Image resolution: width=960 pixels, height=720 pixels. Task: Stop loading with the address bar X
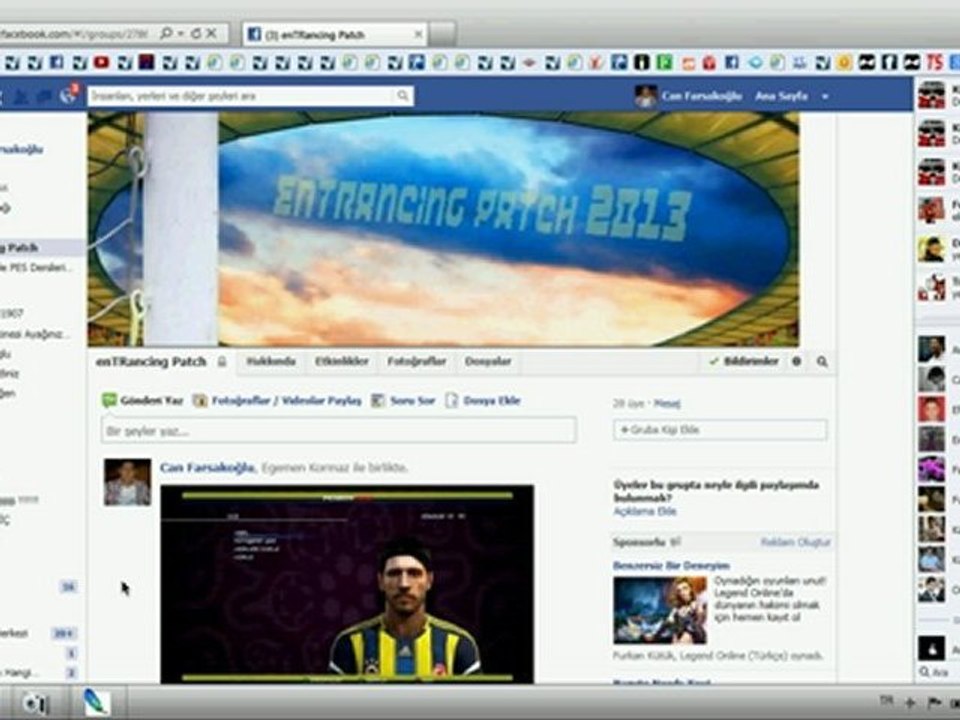click(211, 34)
